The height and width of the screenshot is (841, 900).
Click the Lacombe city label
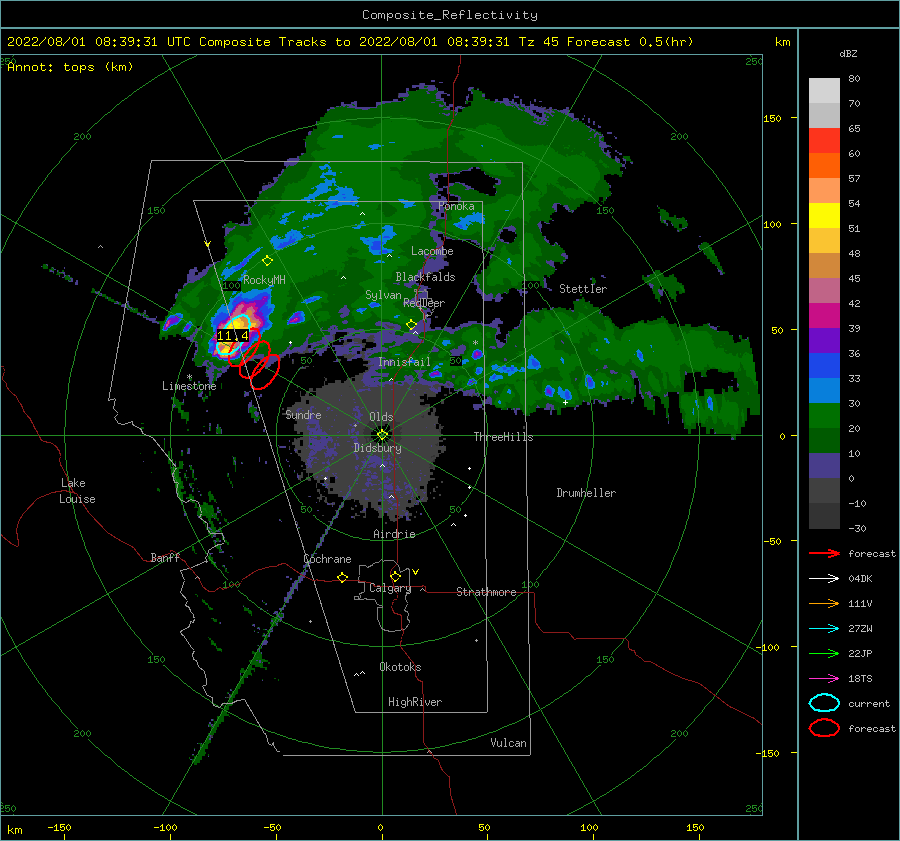click(432, 251)
